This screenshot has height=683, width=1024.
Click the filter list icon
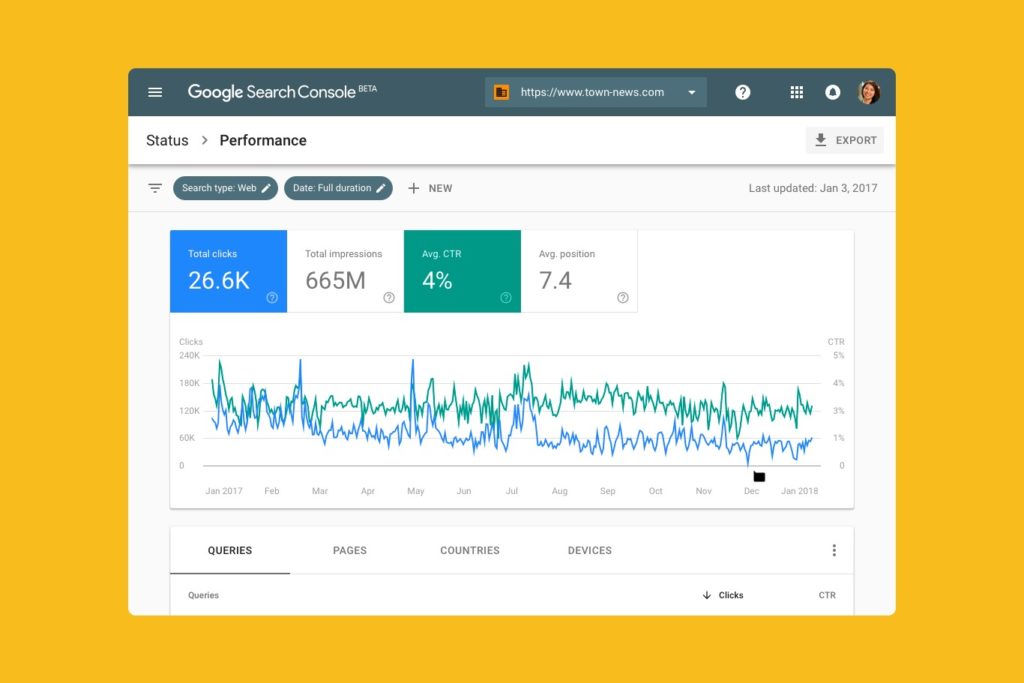click(155, 188)
